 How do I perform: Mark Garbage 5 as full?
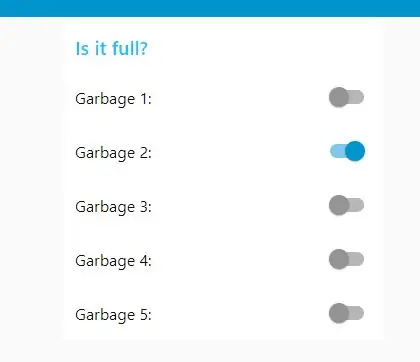pyautogui.click(x=346, y=313)
